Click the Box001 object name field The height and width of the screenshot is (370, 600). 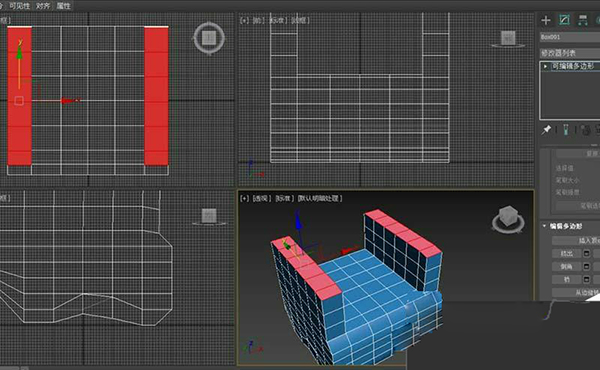tap(570, 37)
